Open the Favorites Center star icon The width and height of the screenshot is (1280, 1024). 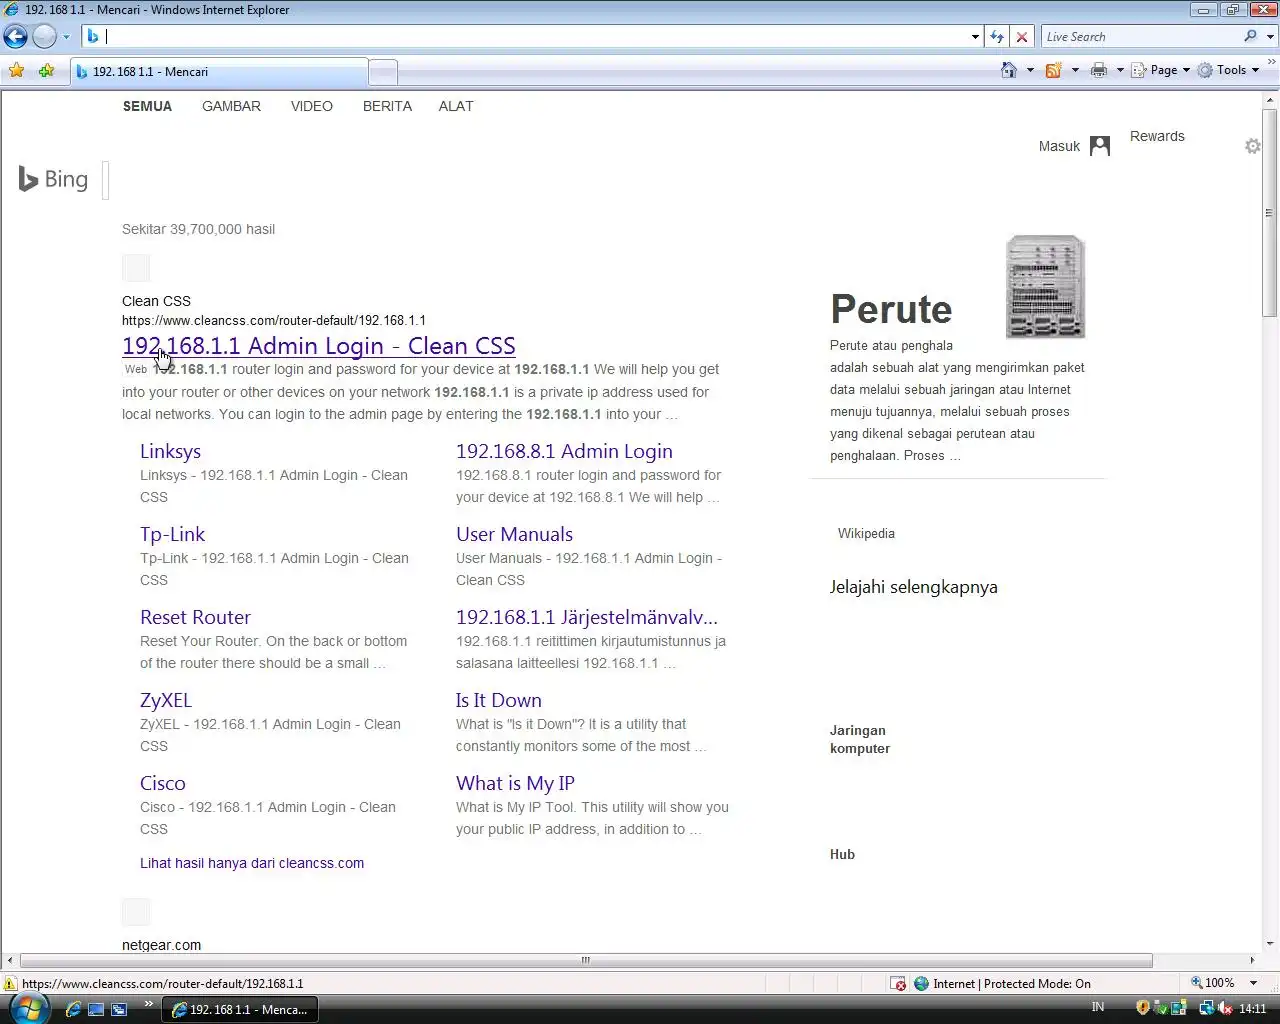(x=16, y=71)
